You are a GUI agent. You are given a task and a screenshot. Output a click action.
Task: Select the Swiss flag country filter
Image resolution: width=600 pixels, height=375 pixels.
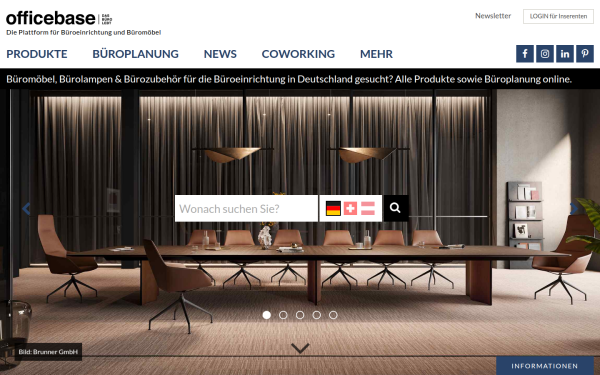point(350,209)
